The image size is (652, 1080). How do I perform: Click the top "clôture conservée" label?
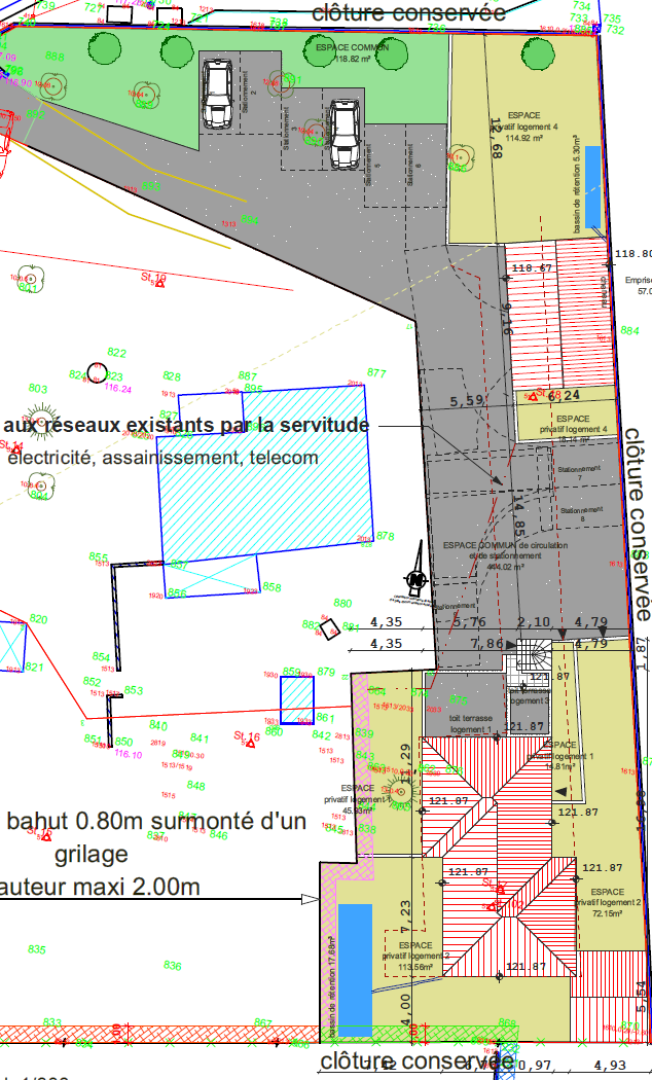pos(409,13)
